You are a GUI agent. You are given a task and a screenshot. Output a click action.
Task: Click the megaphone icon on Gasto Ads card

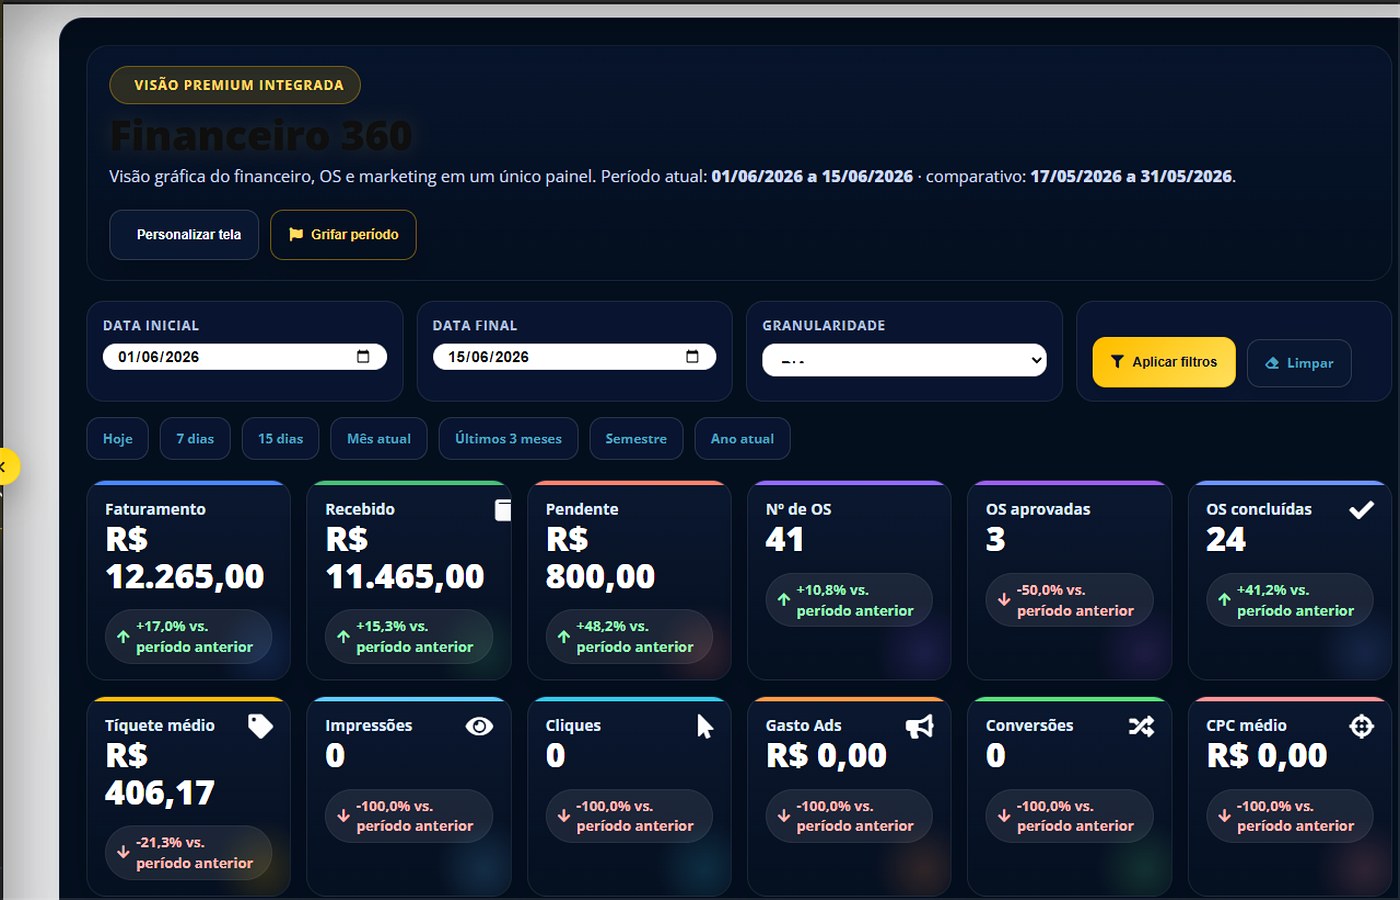pos(920,726)
